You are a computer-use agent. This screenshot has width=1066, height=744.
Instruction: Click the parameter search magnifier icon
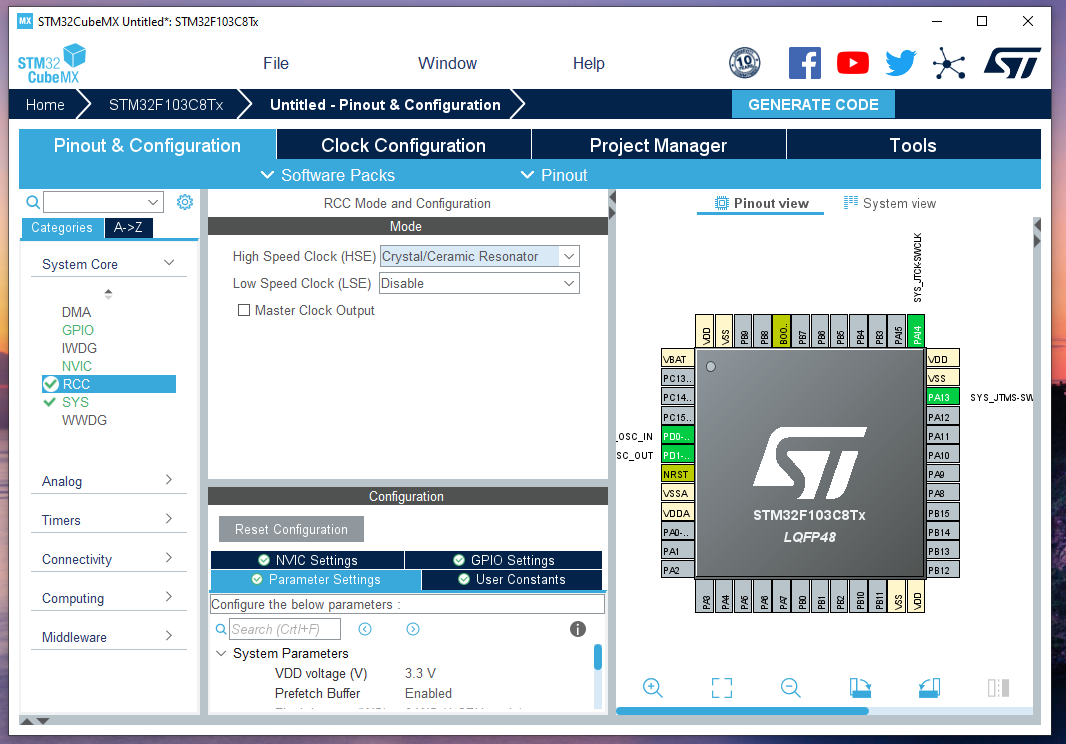(x=221, y=629)
